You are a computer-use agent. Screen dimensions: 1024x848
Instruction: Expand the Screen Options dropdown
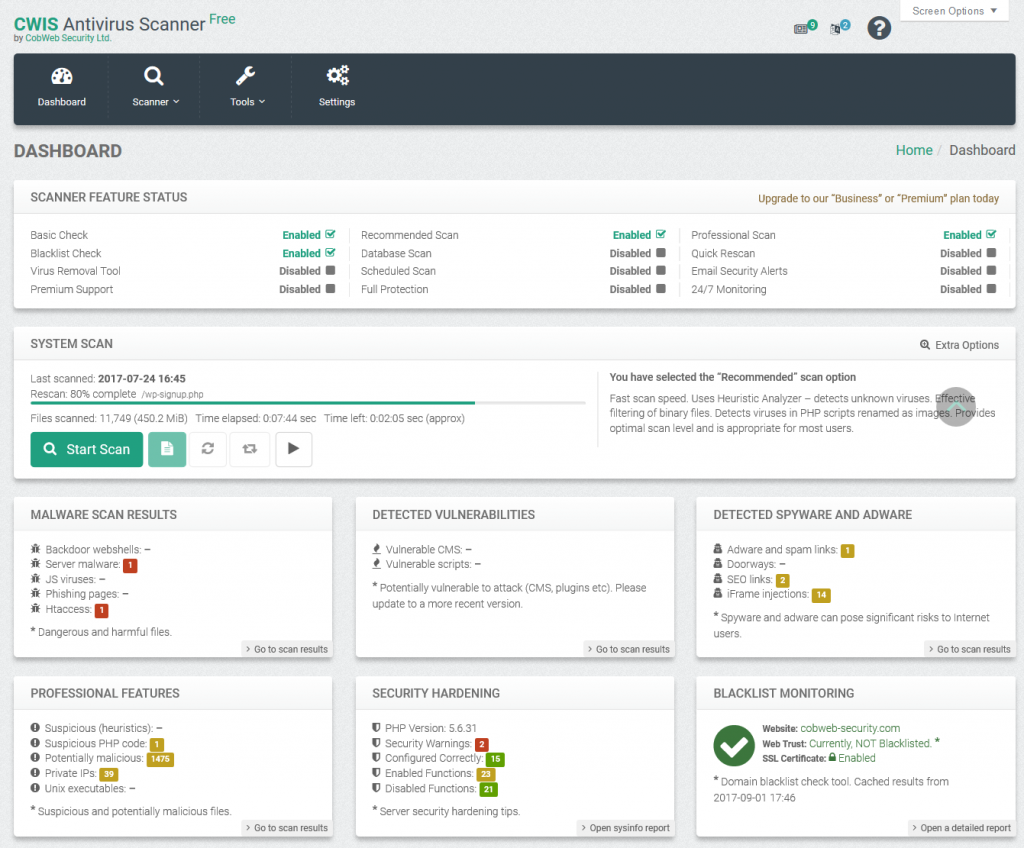tap(954, 11)
